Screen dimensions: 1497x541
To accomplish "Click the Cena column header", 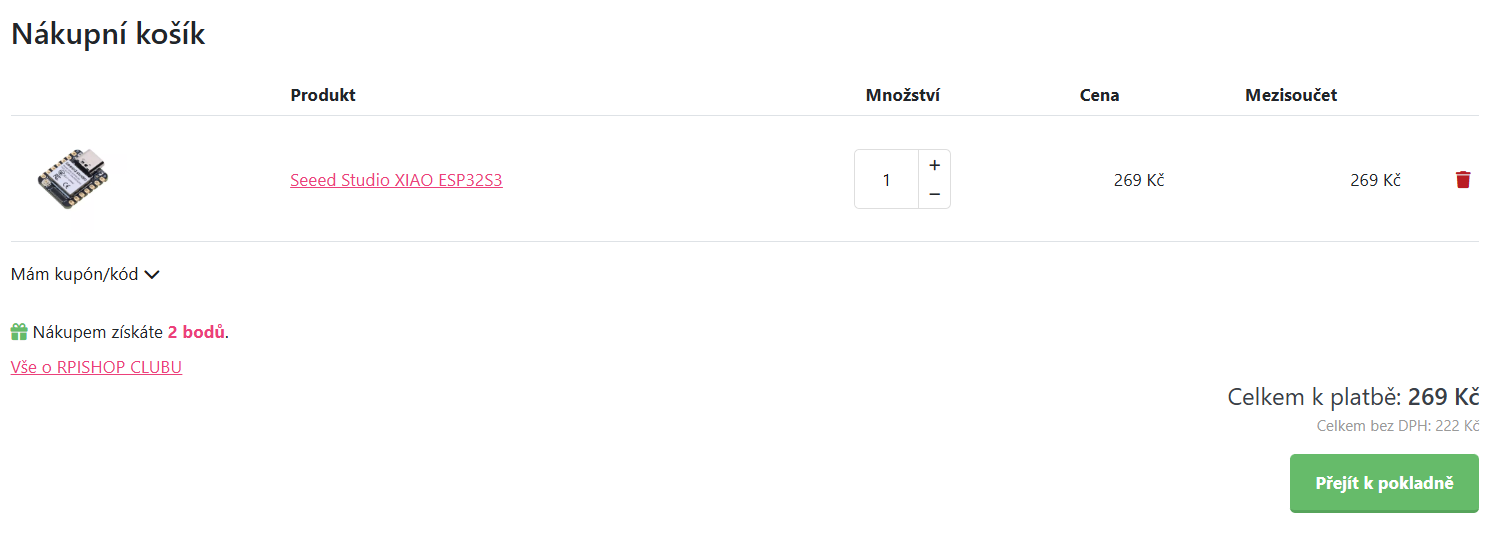I will coord(1099,95).
